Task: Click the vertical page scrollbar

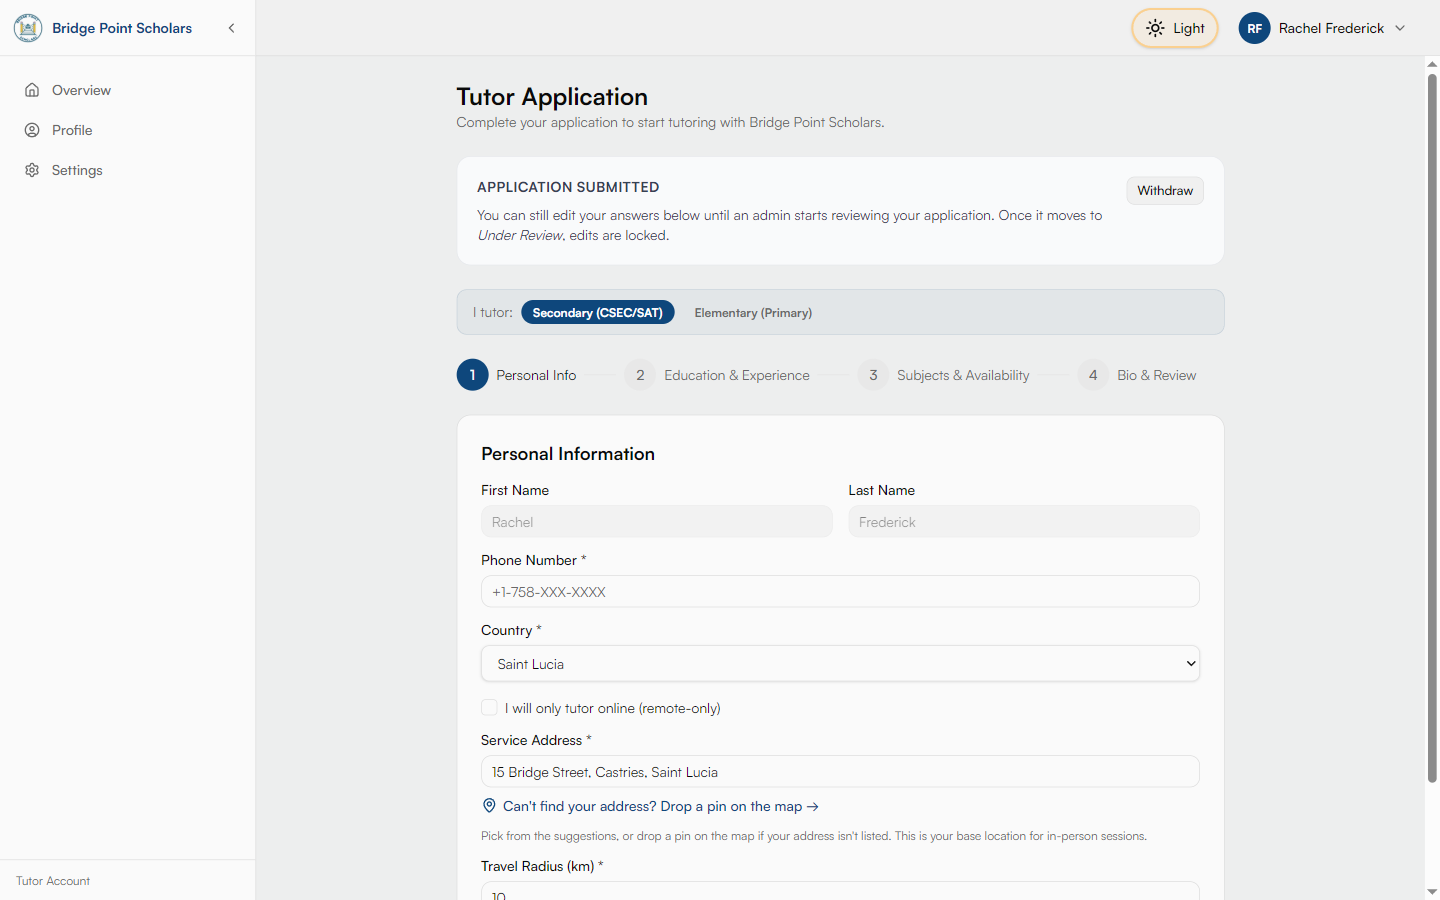Action: tap(1432, 428)
